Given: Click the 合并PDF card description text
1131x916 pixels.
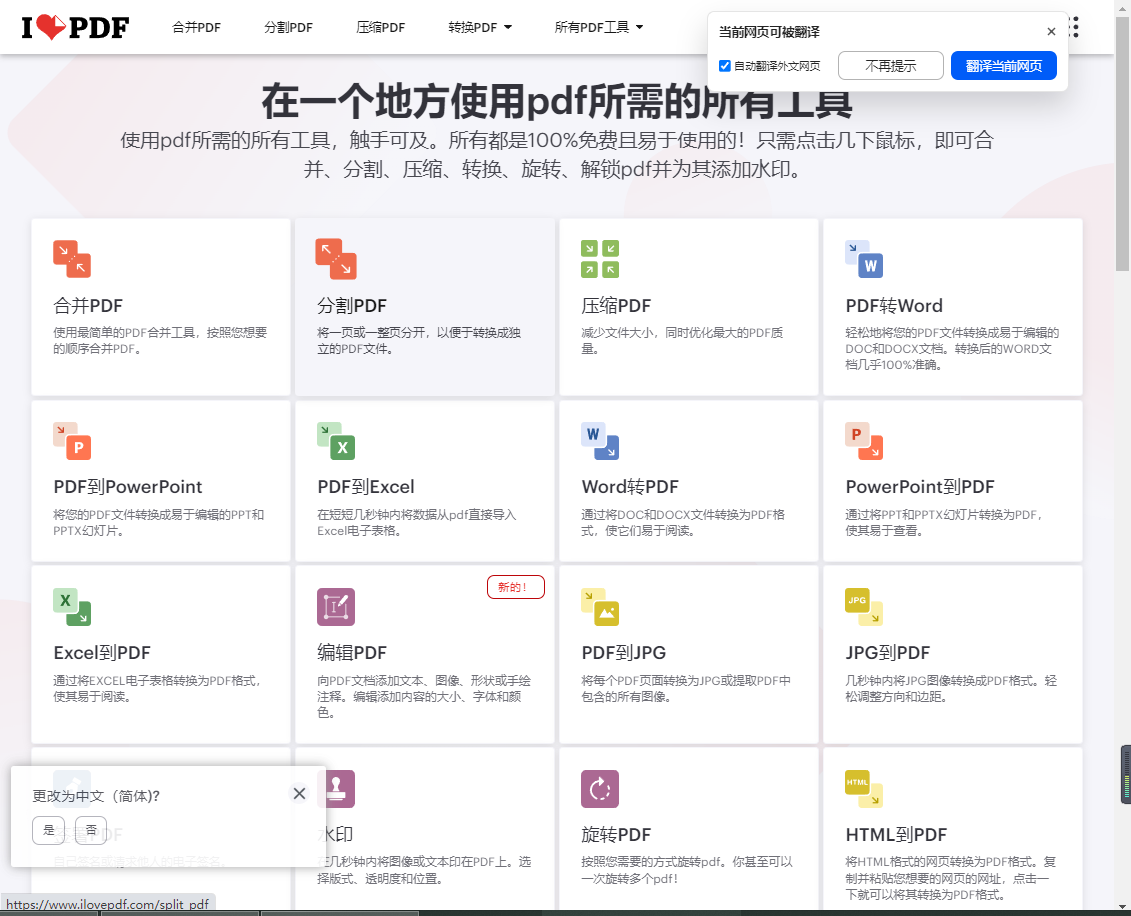Looking at the screenshot, I should point(160,340).
